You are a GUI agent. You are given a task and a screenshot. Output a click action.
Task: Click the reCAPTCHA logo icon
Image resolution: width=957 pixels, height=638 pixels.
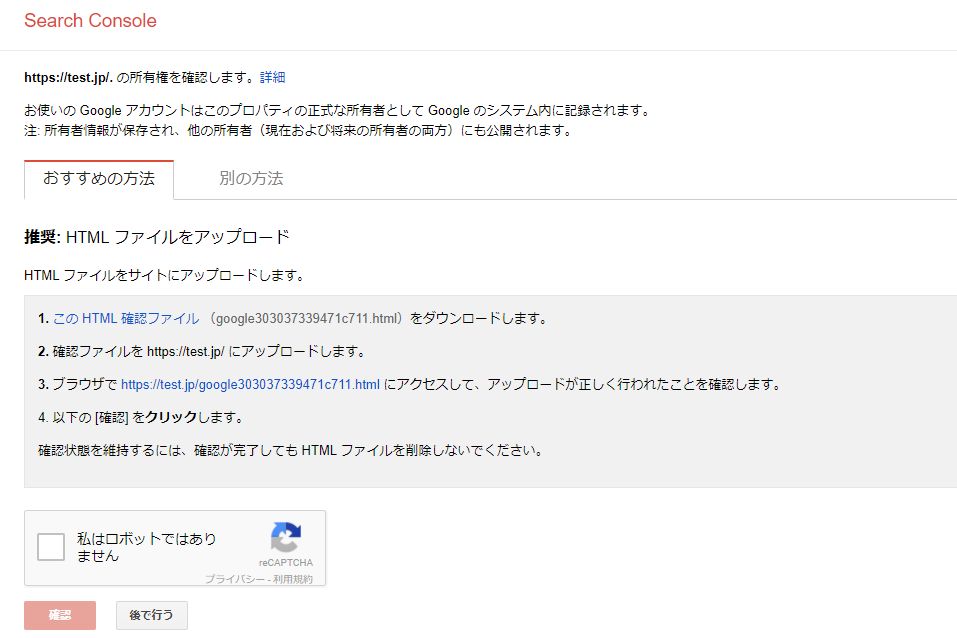[286, 537]
